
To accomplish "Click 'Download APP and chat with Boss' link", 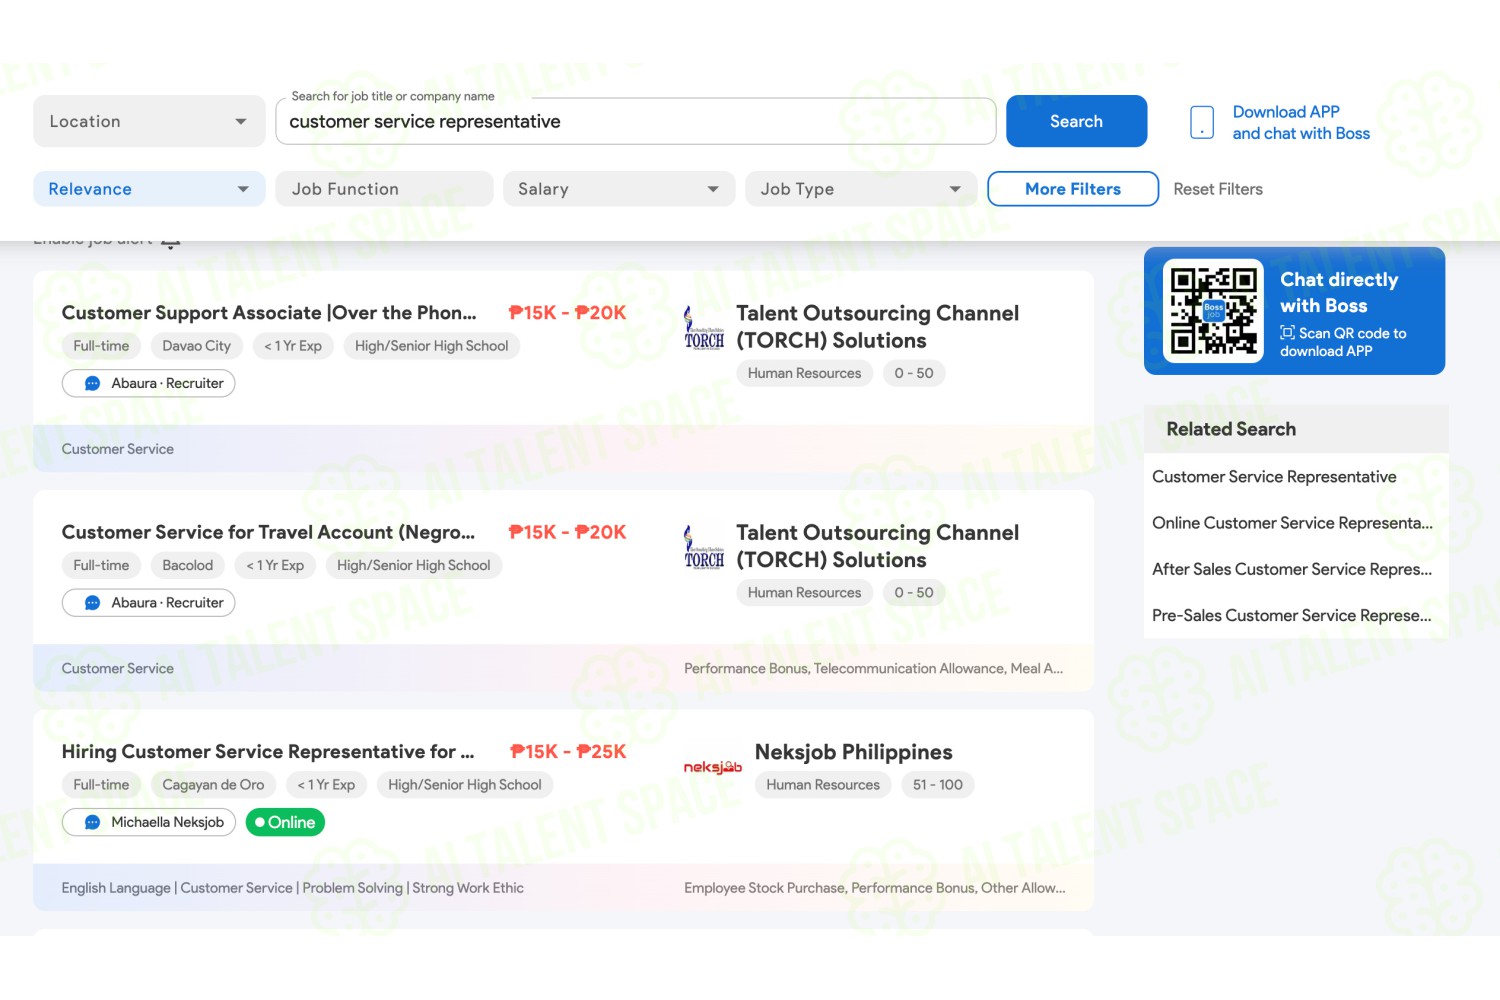I will coord(1301,122).
